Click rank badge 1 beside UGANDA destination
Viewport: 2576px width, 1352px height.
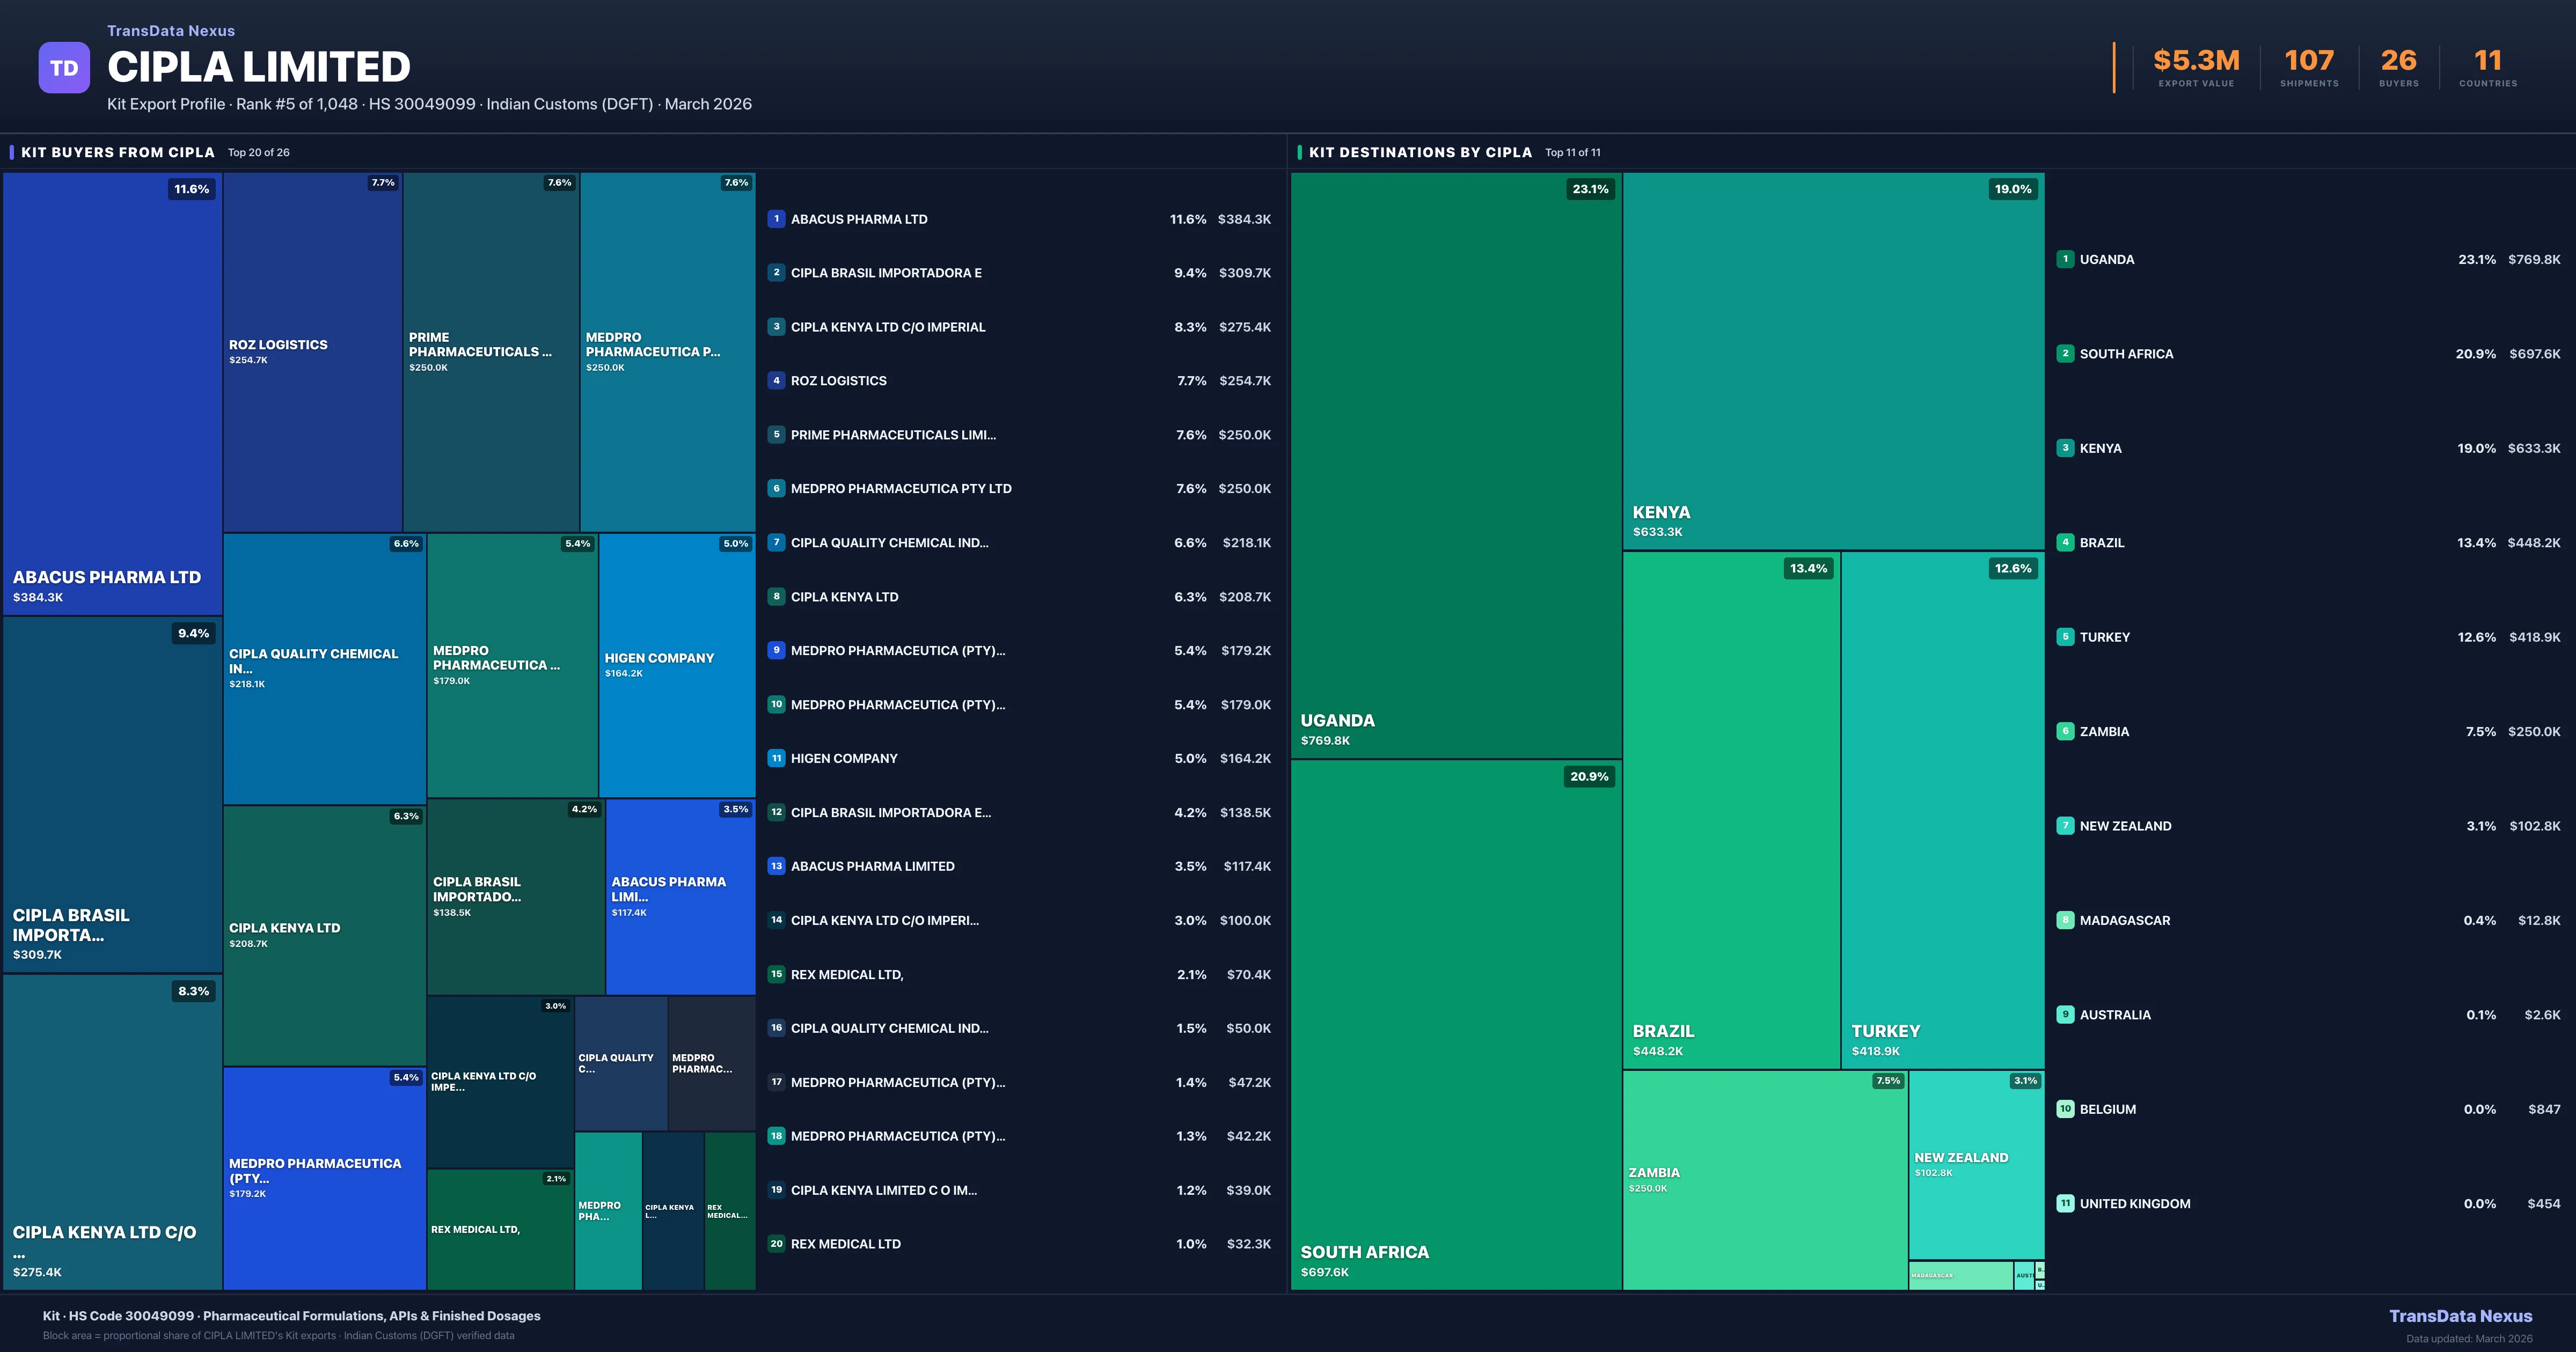2066,259
